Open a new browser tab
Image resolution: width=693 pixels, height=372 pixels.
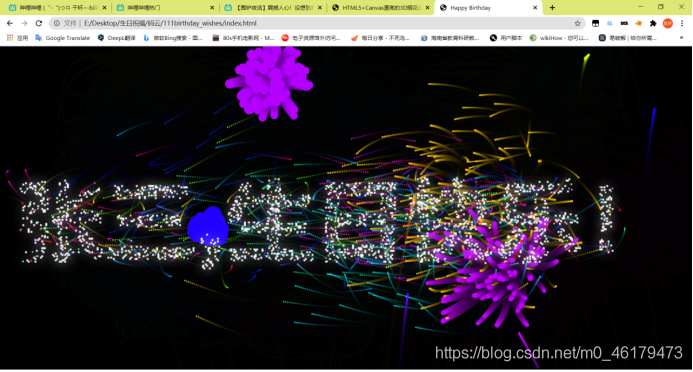(x=552, y=8)
